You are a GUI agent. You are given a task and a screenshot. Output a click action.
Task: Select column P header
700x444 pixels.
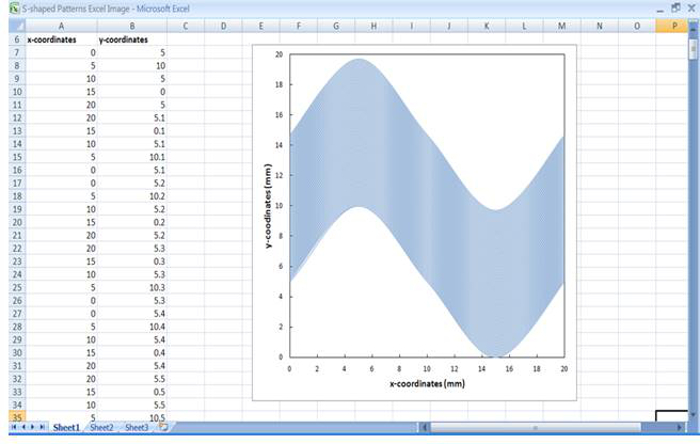pyautogui.click(x=674, y=26)
